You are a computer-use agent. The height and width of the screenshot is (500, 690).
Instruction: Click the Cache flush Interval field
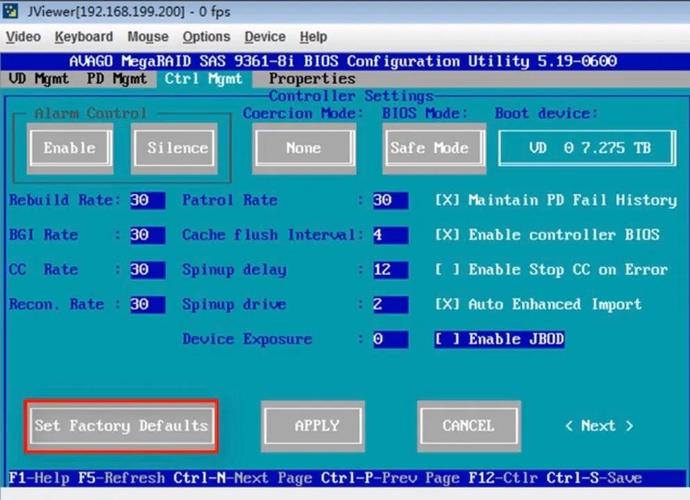click(x=390, y=235)
